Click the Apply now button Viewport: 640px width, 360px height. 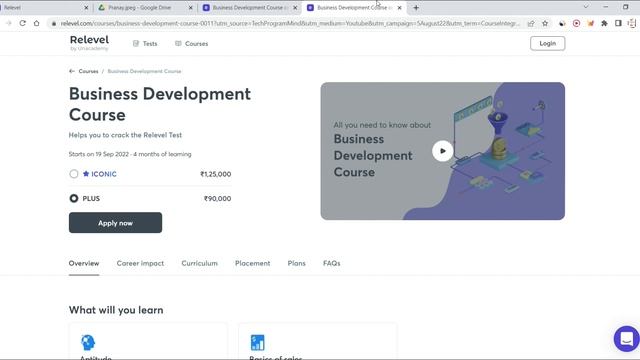point(115,222)
